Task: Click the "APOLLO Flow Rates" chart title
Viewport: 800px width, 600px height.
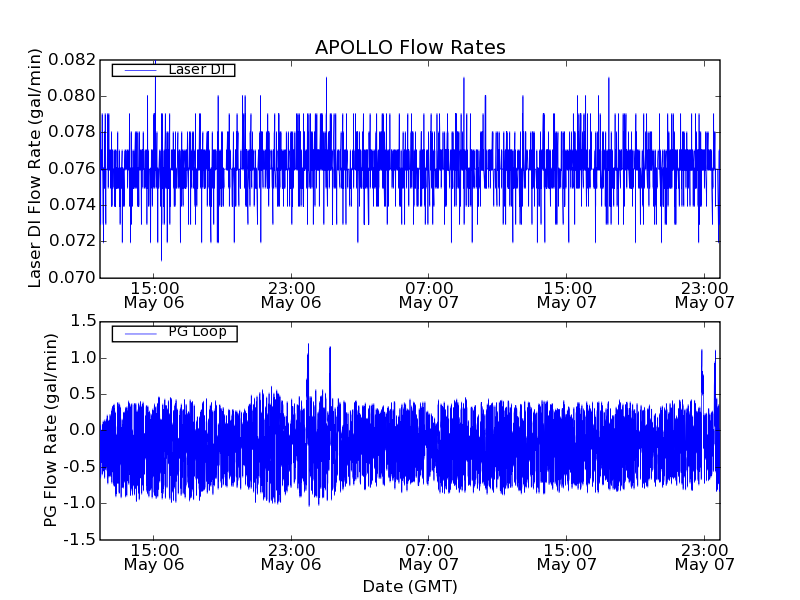Action: point(410,48)
